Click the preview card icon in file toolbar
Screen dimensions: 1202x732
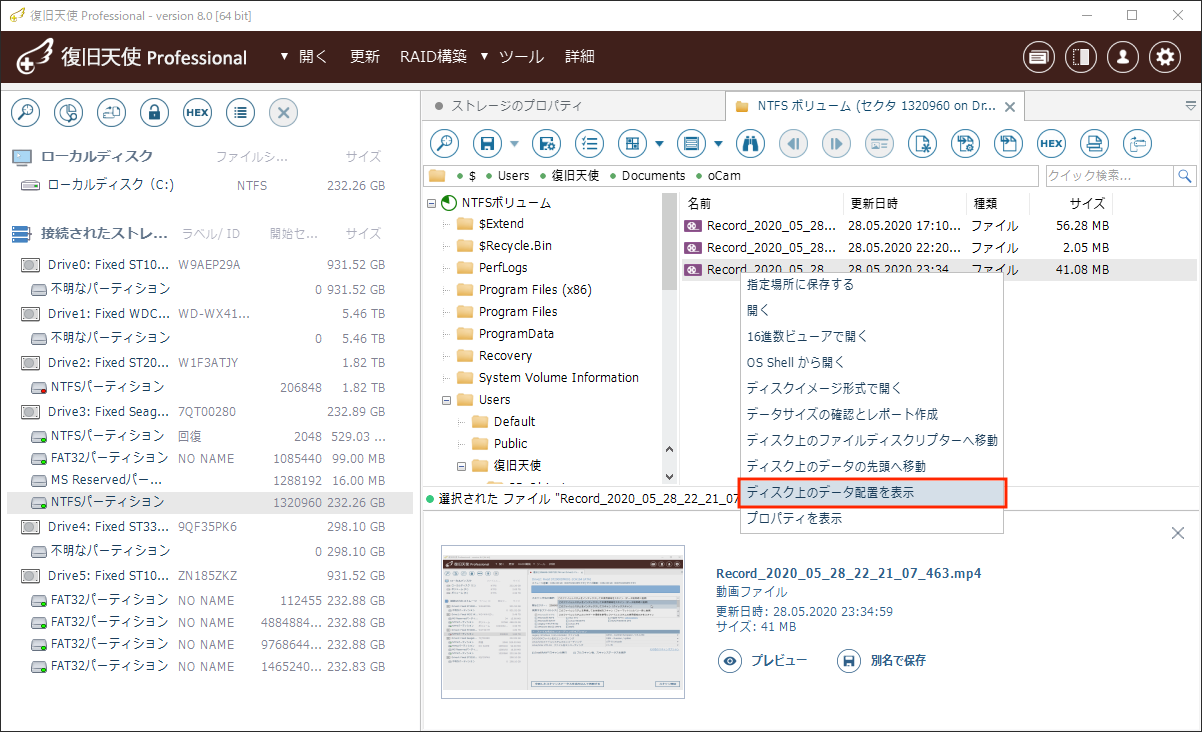pyautogui.click(x=879, y=143)
